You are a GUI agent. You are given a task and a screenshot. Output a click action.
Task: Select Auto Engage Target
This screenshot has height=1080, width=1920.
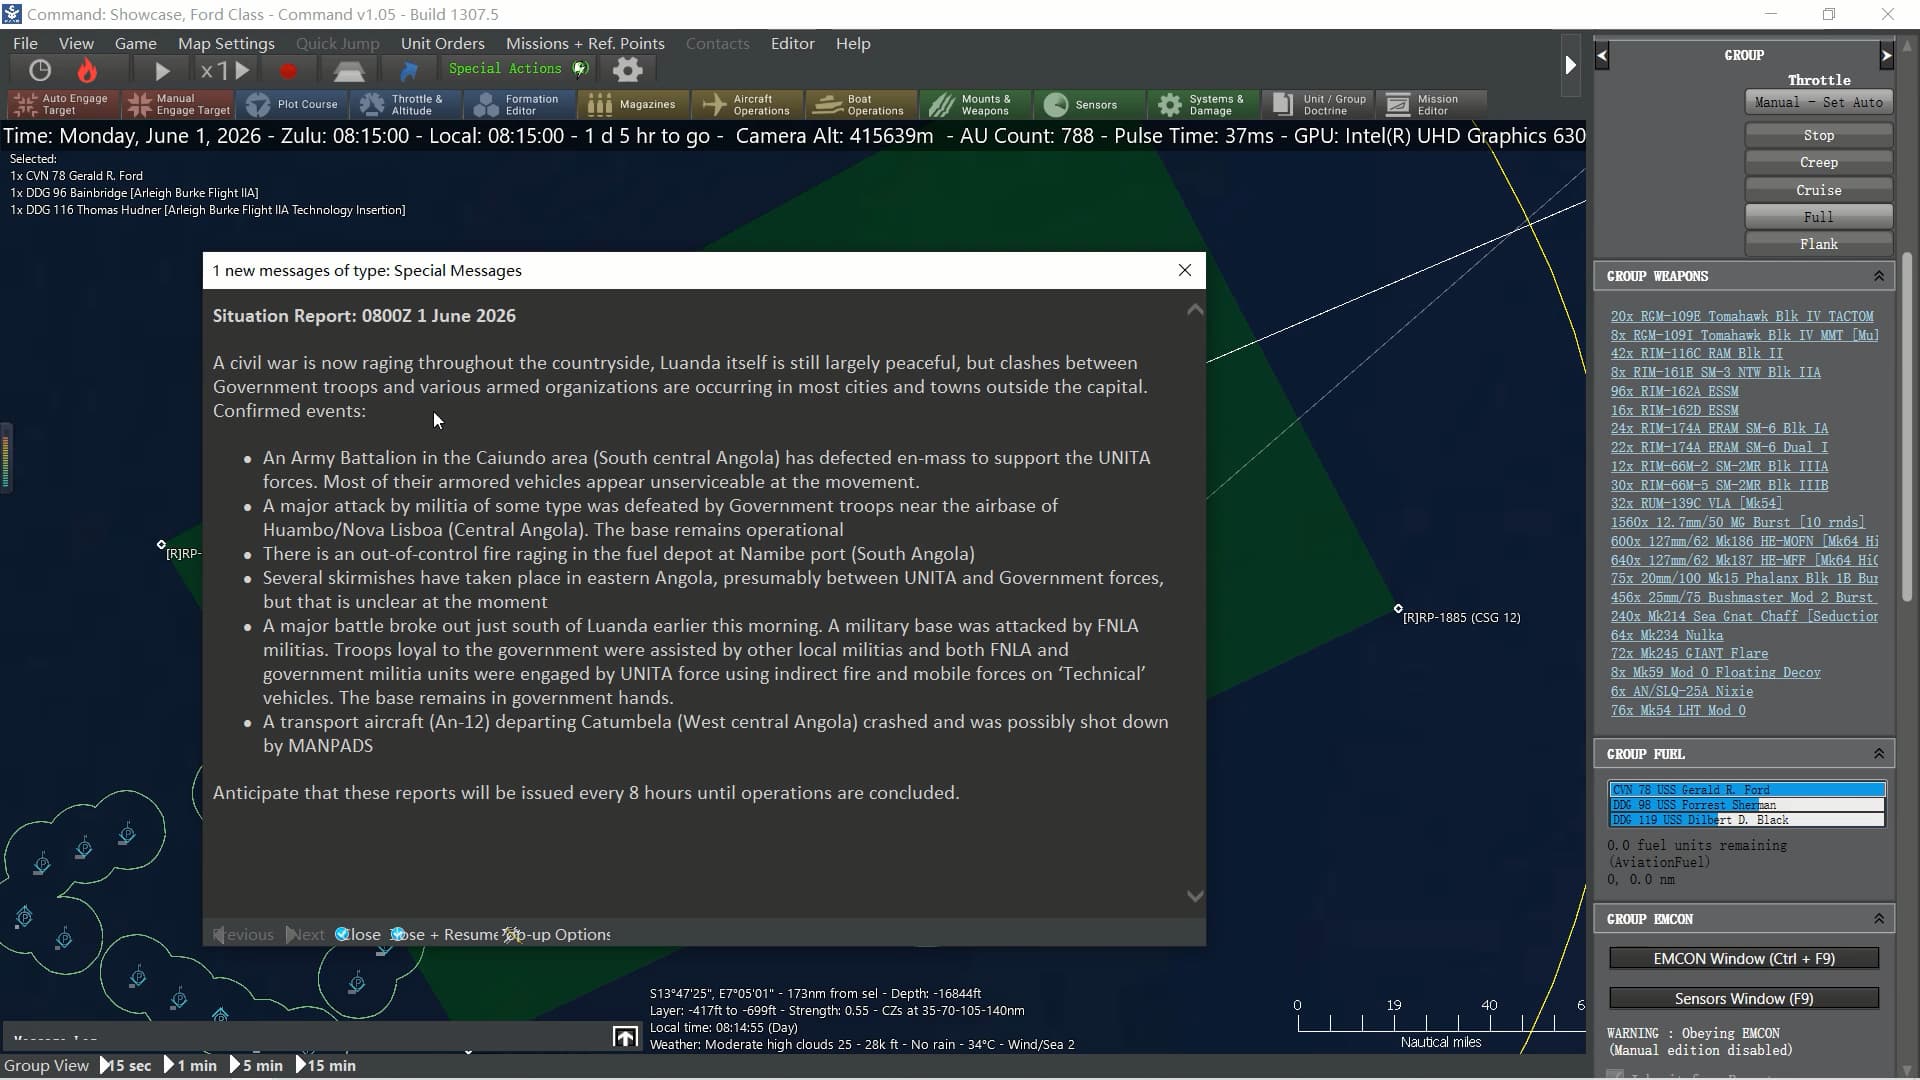62,104
